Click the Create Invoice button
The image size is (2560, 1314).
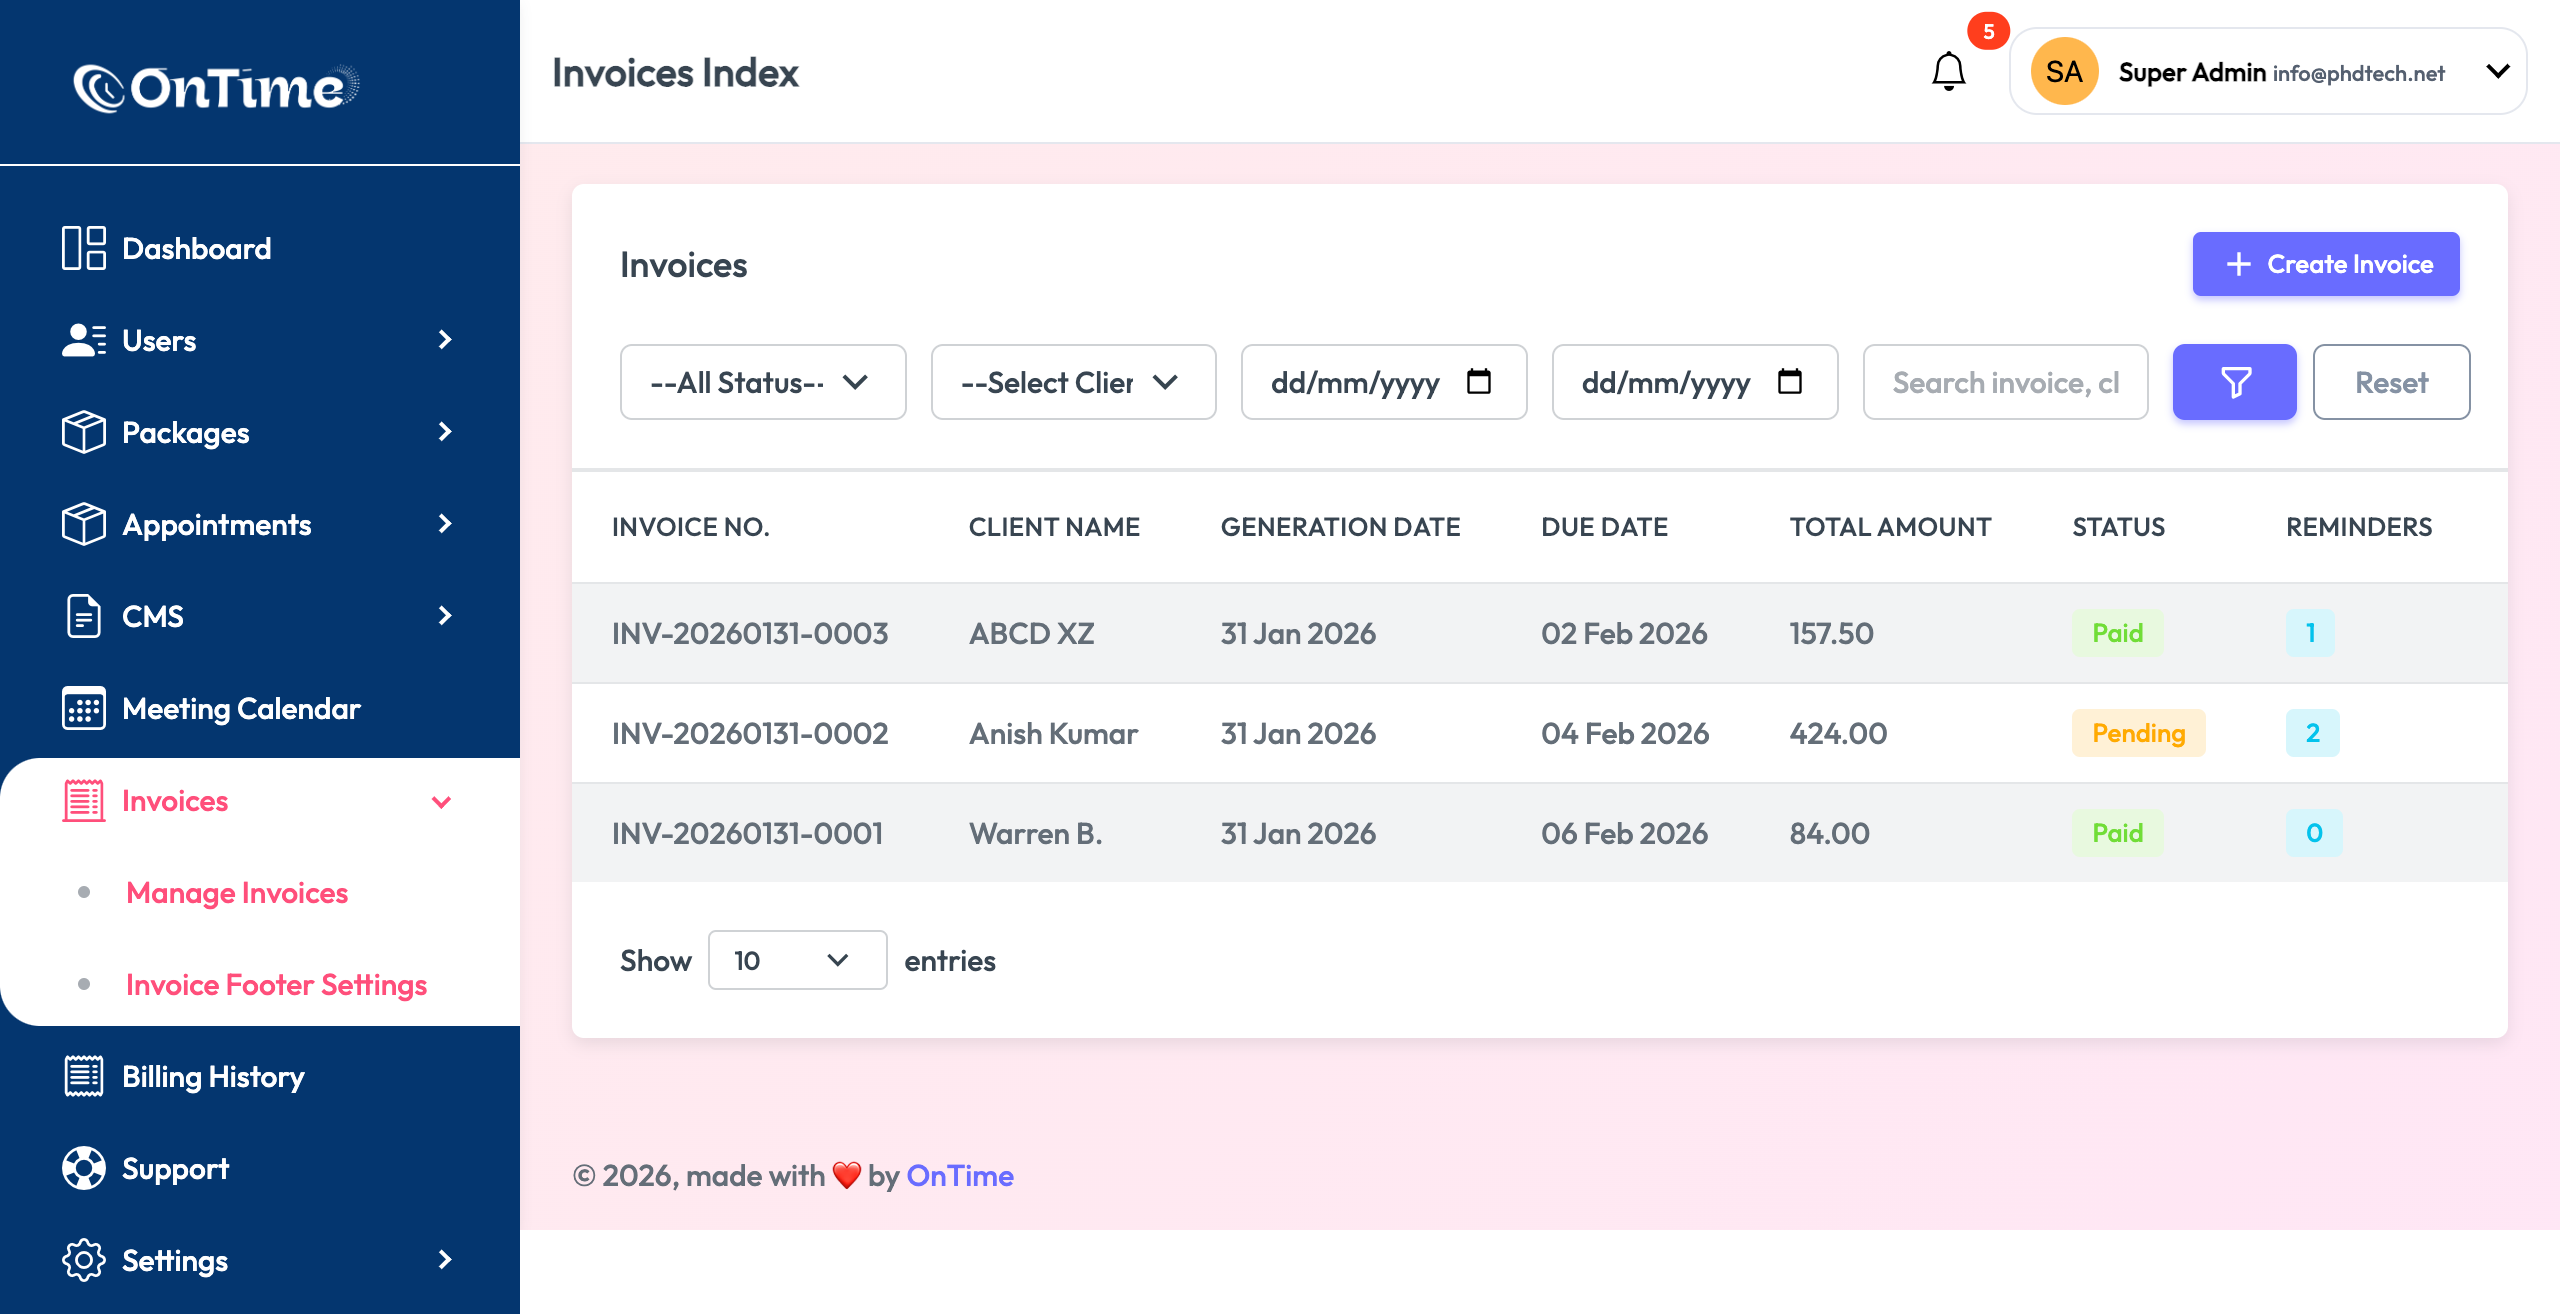[x=2325, y=264]
